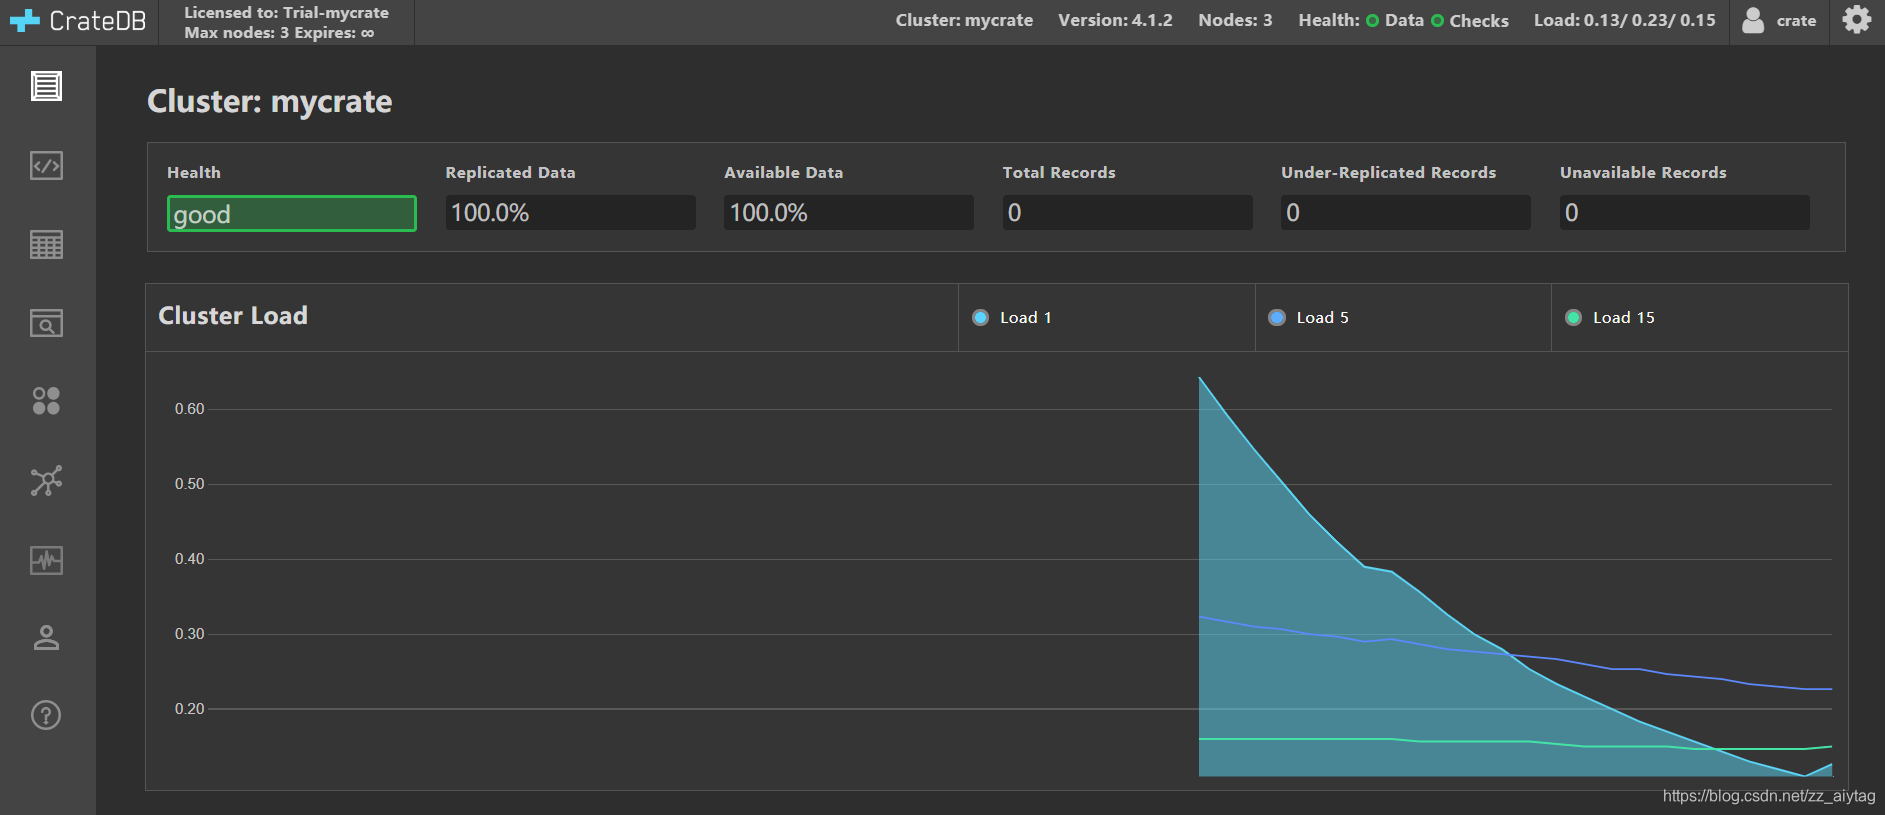This screenshot has width=1885, height=815.
Task: Click the Available Data 100.0% value
Action: (848, 213)
